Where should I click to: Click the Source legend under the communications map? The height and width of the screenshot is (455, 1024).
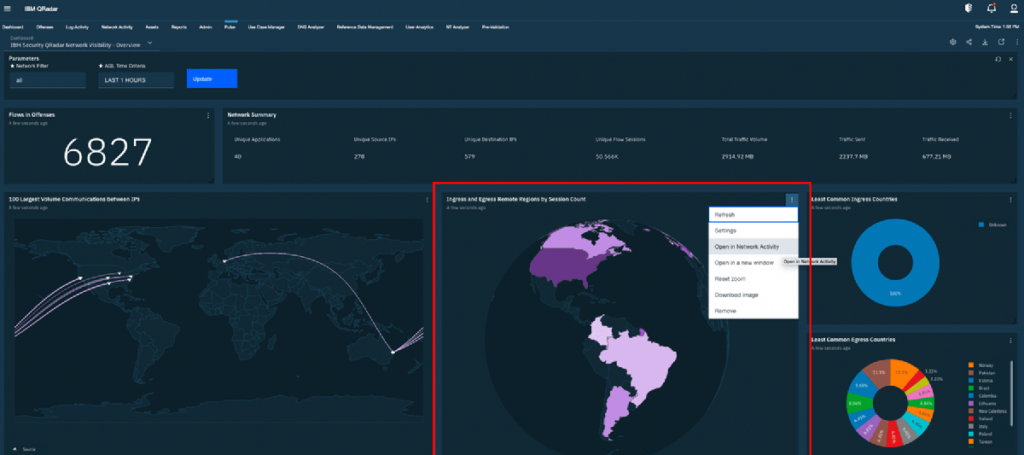pos(25,449)
